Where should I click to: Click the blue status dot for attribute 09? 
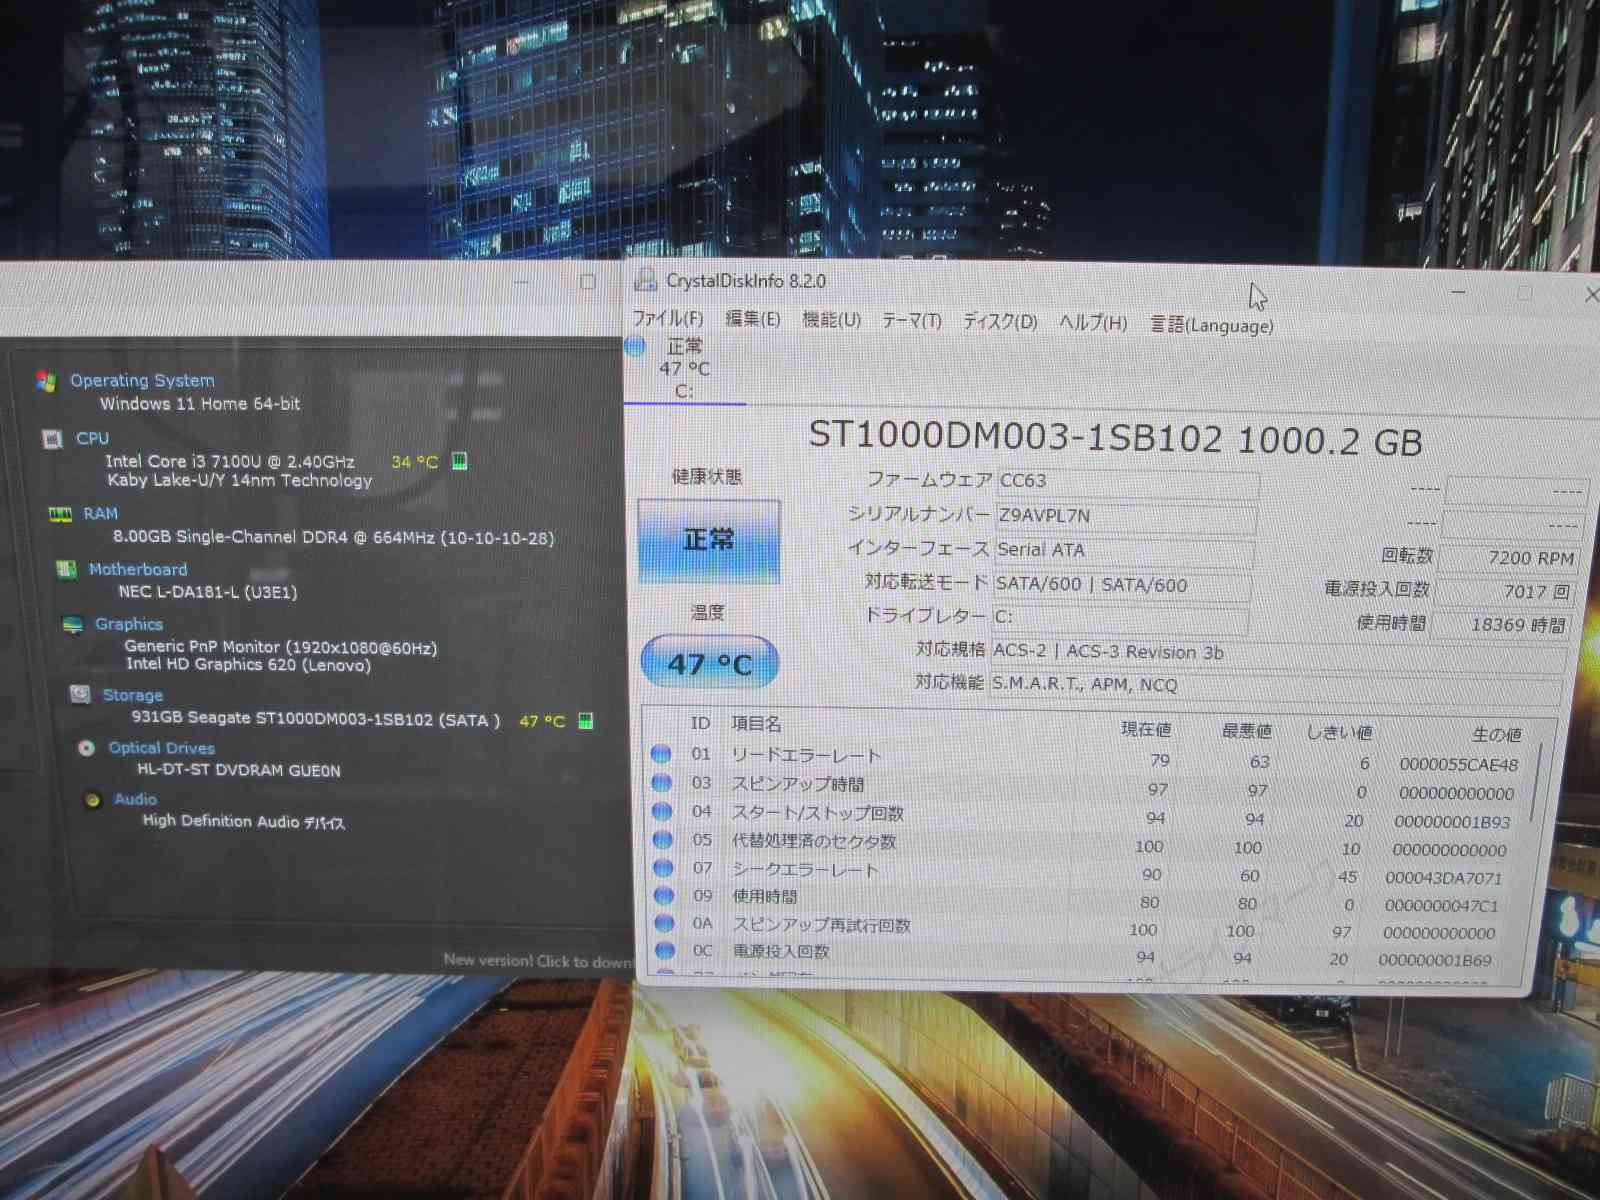tap(664, 895)
